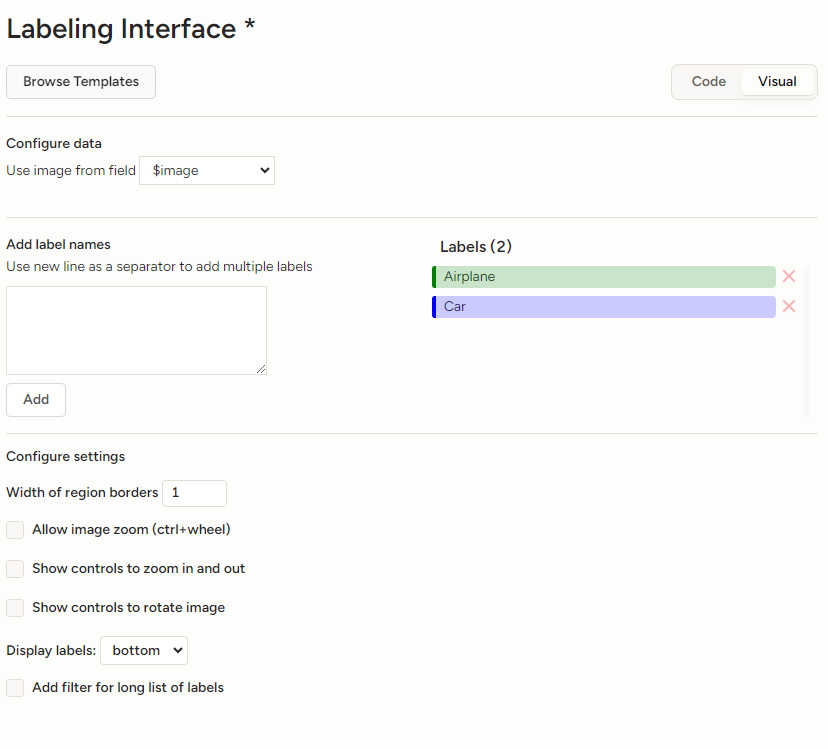Check Add filter for long list of labels
The image size is (828, 749).
click(15, 688)
